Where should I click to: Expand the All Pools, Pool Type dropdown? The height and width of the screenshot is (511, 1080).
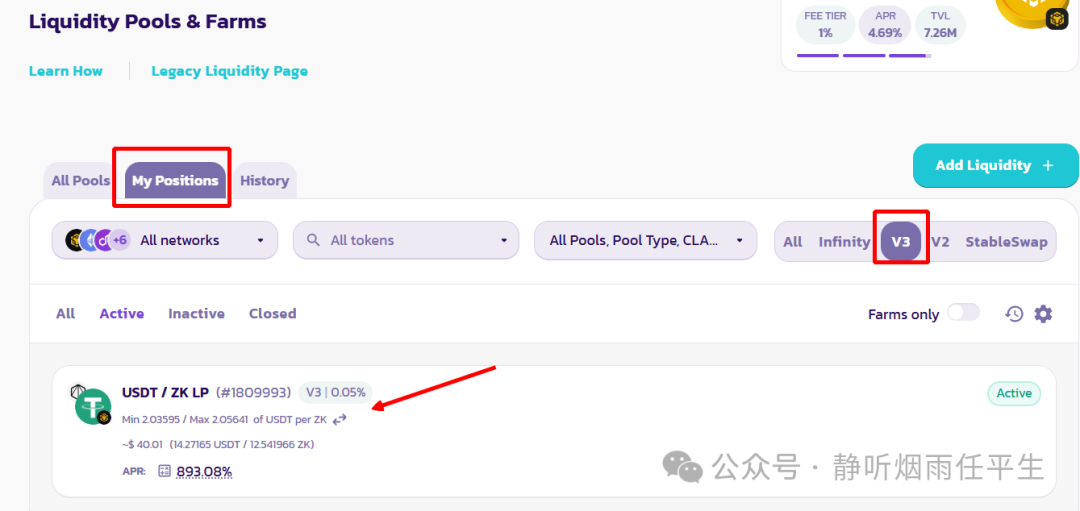645,240
